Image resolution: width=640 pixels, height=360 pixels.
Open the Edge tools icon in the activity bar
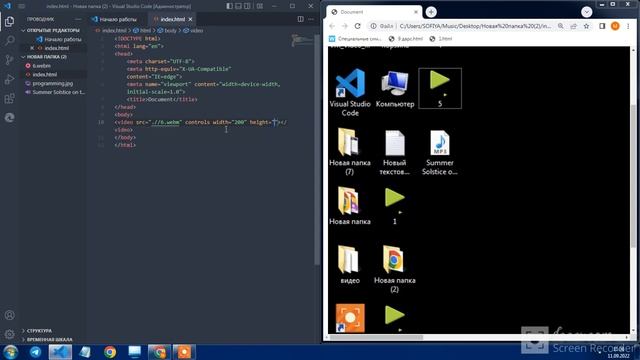pos(9,118)
